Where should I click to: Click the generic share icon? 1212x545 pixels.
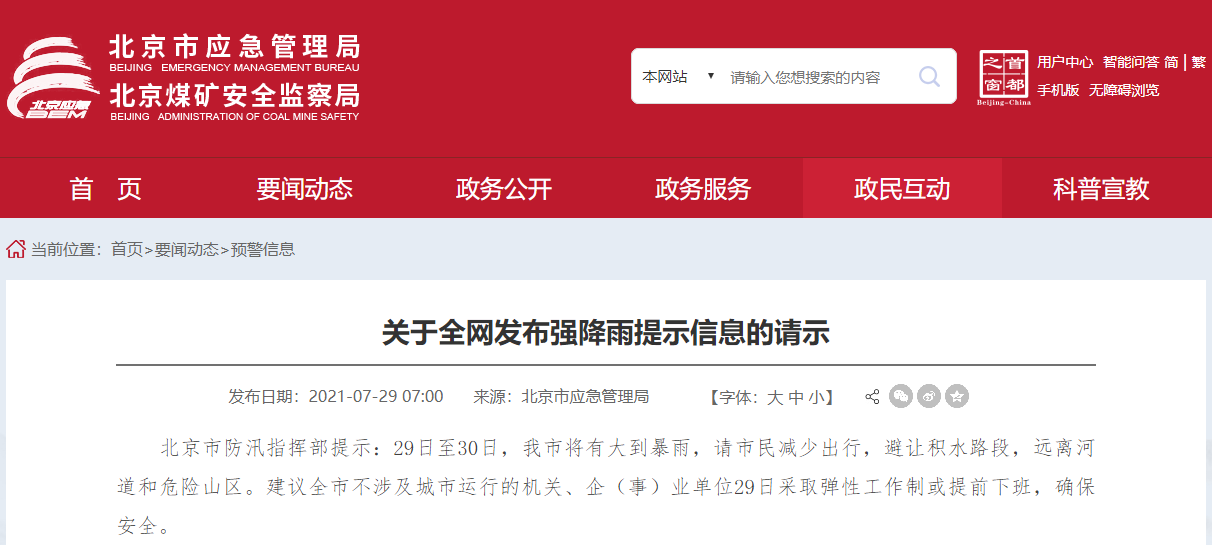(872, 397)
